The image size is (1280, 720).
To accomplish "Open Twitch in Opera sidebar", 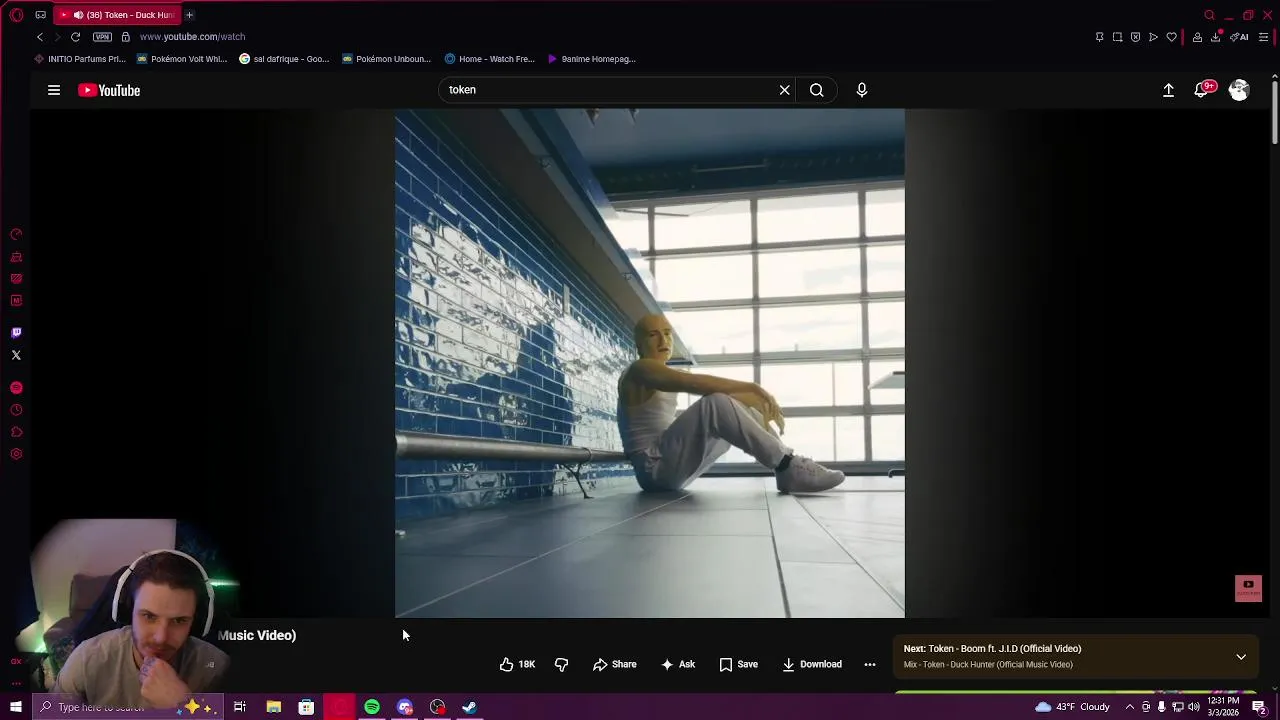I will point(16,333).
